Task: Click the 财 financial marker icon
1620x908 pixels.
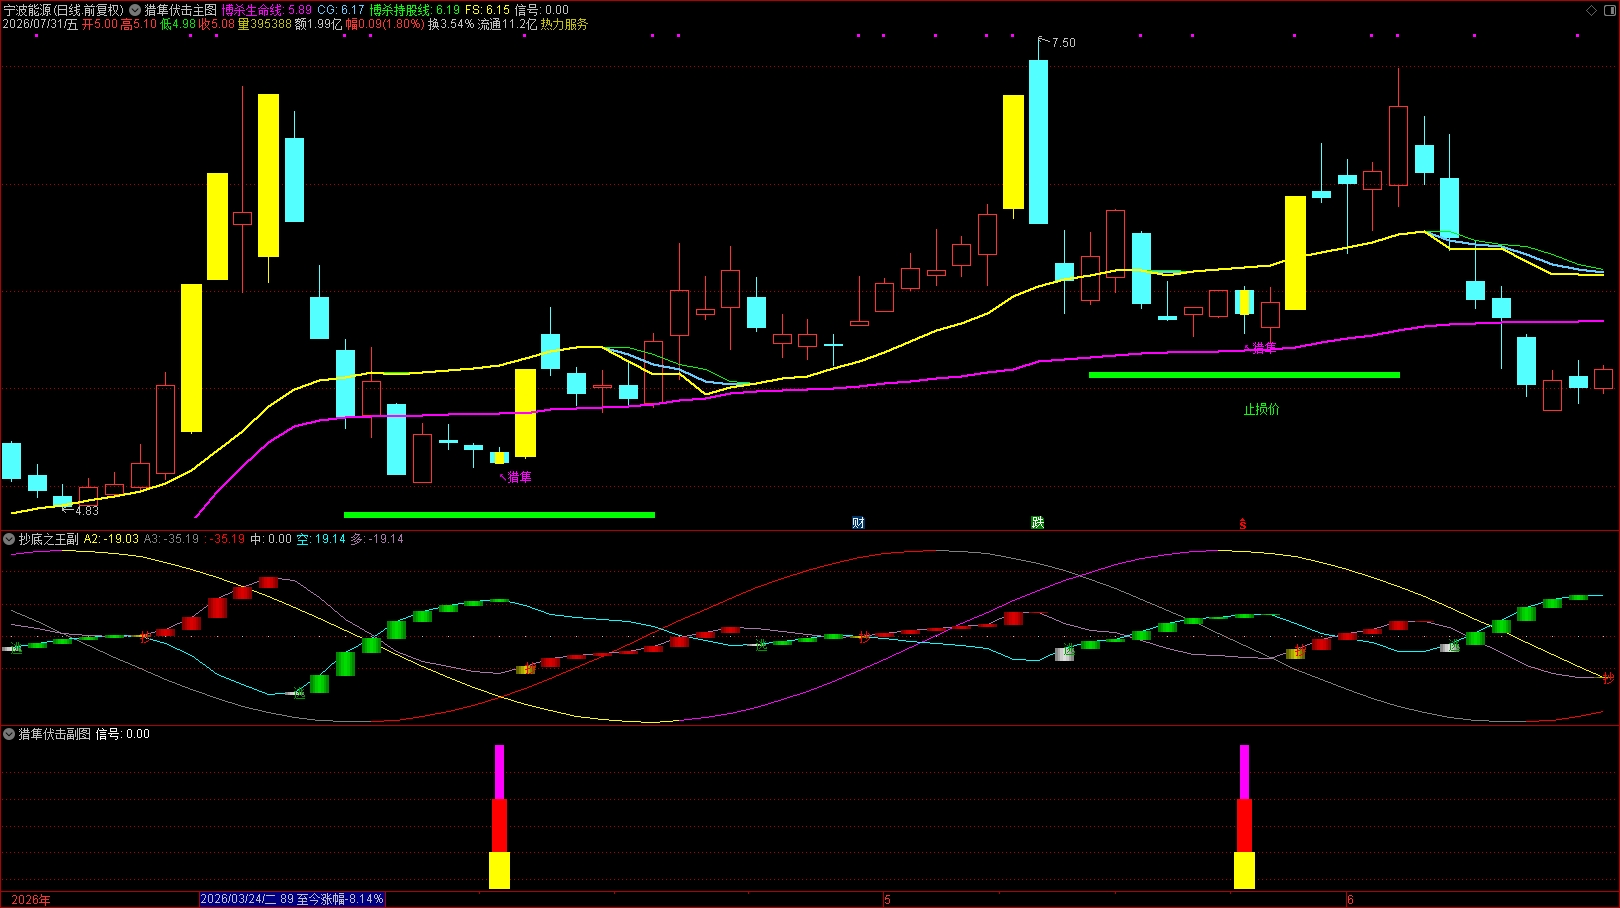Action: coord(858,523)
